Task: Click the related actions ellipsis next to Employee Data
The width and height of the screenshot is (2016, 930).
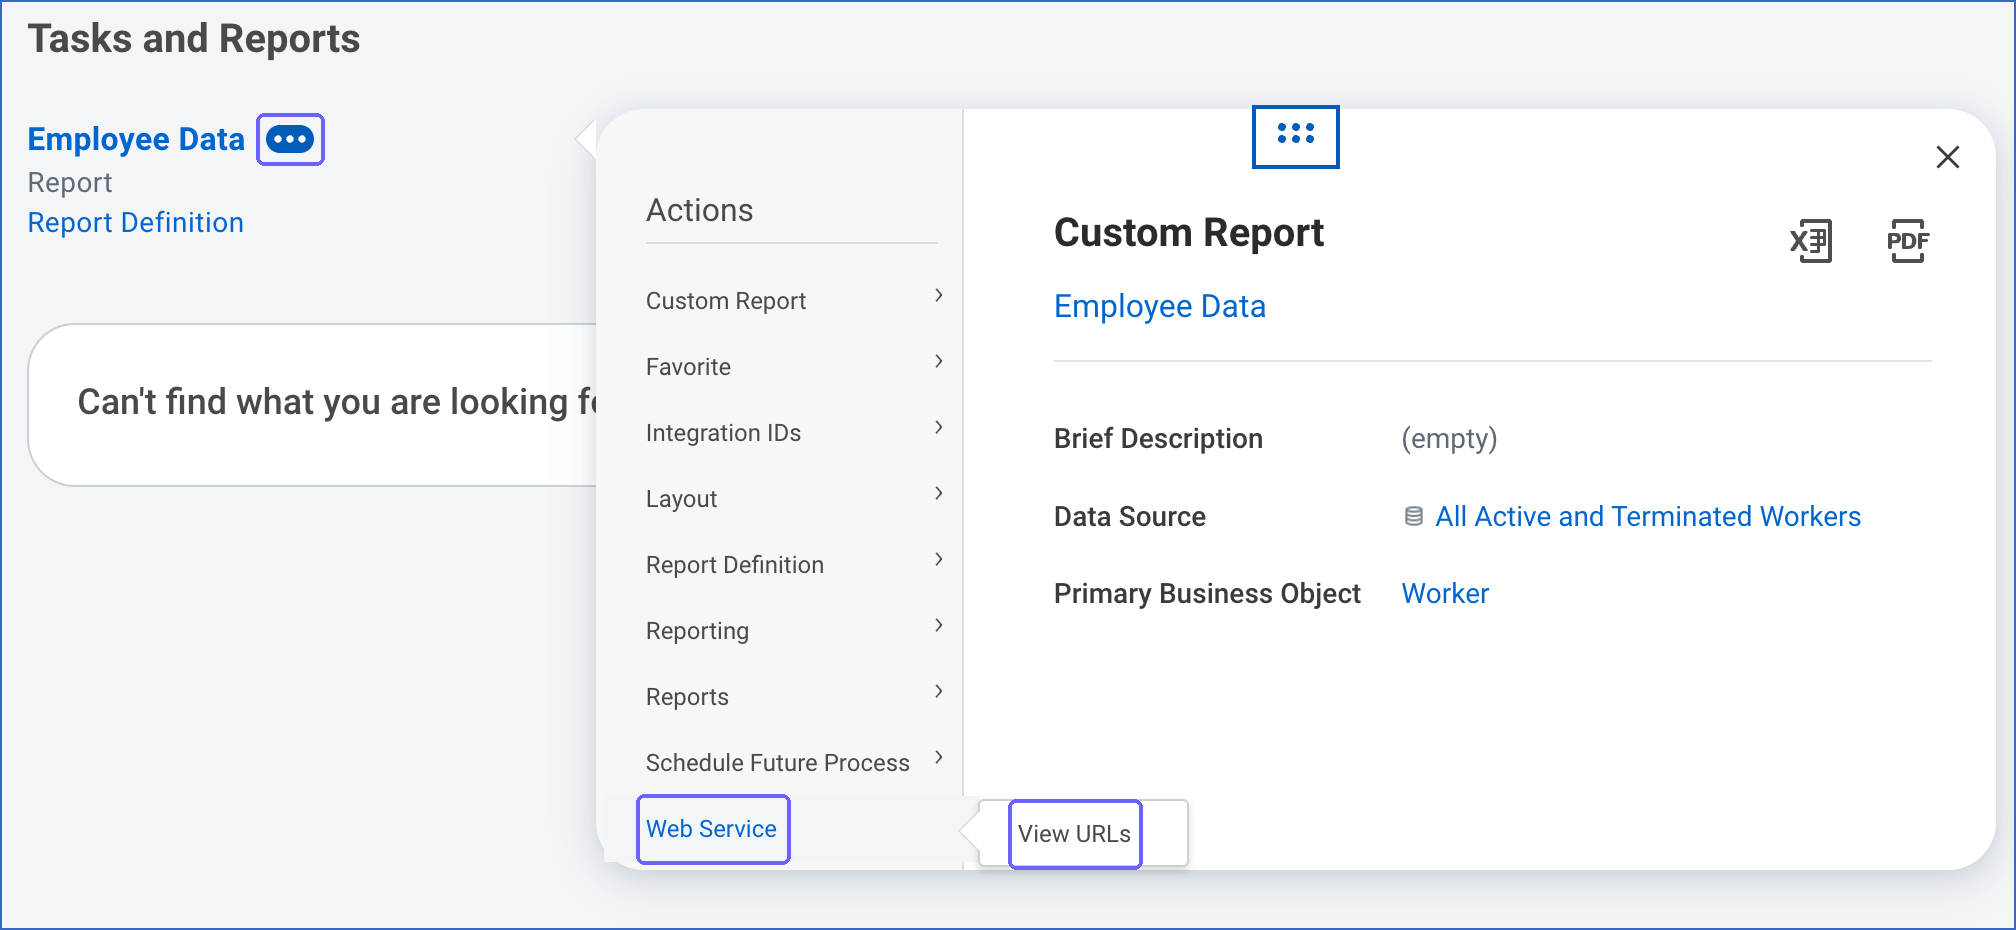Action: click(x=291, y=139)
